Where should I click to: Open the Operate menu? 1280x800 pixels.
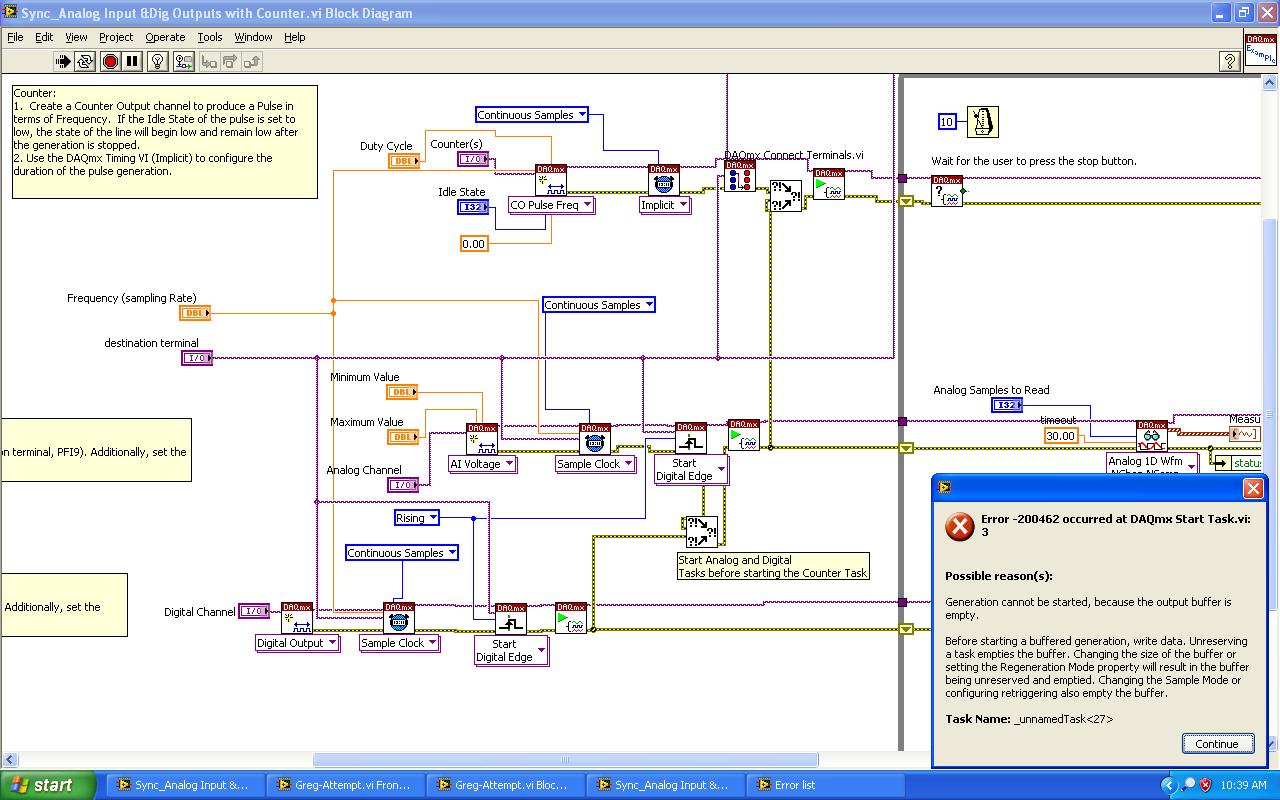click(165, 37)
